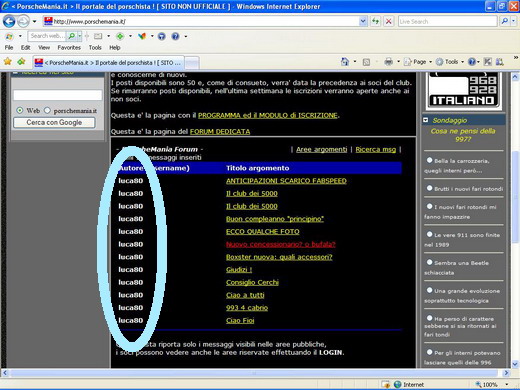Open the Help menu

[115, 48]
